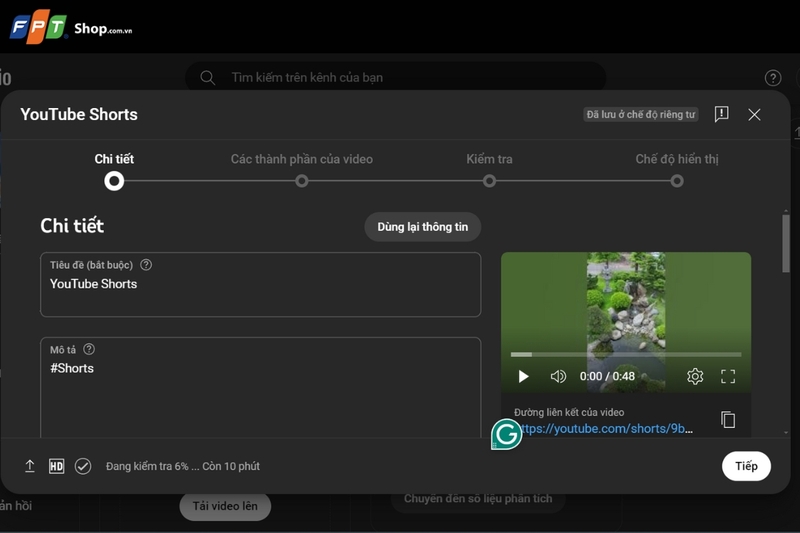This screenshot has height=533, width=800.
Task: Click Đang kiểm tra 6% status text
Action: [183, 466]
